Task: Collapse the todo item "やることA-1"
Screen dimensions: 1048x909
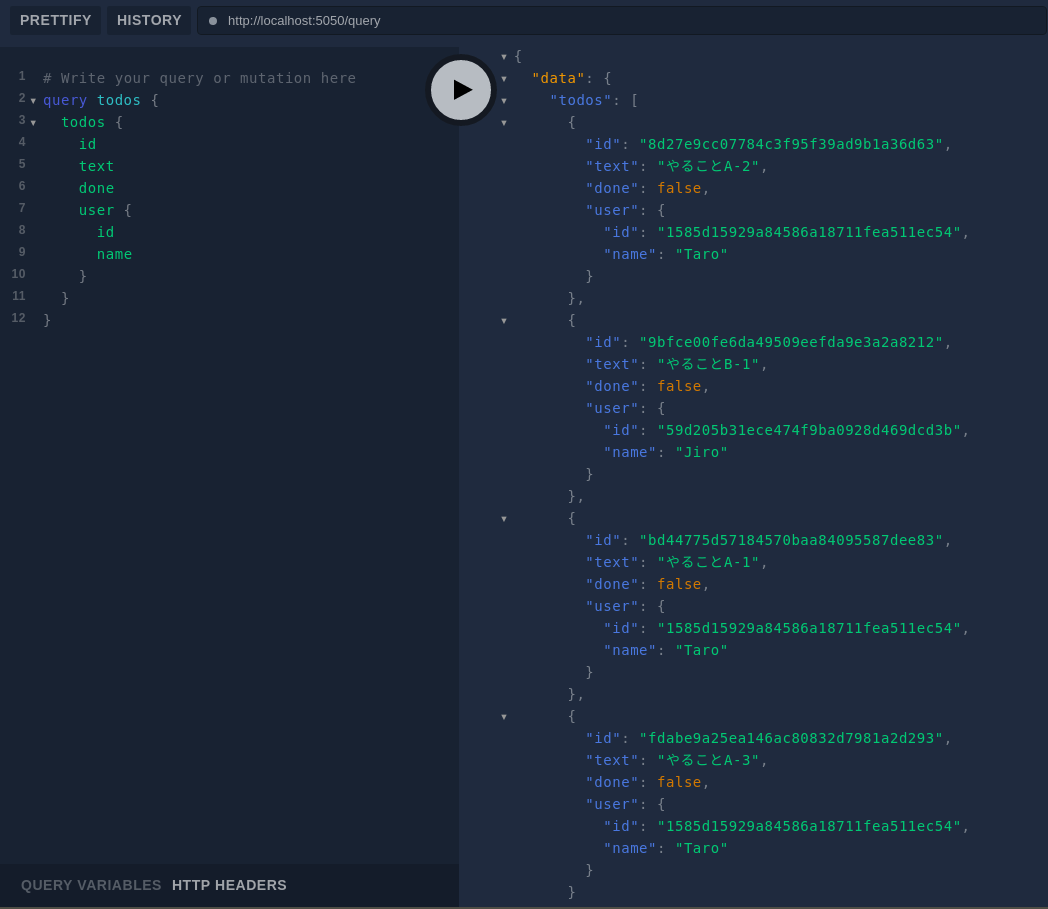Action: pyautogui.click(x=504, y=518)
